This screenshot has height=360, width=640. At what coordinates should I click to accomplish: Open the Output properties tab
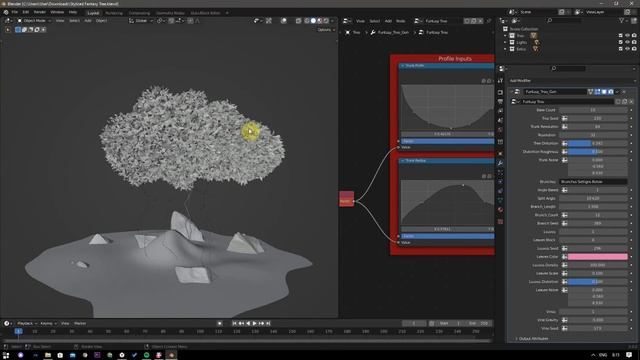click(x=500, y=102)
